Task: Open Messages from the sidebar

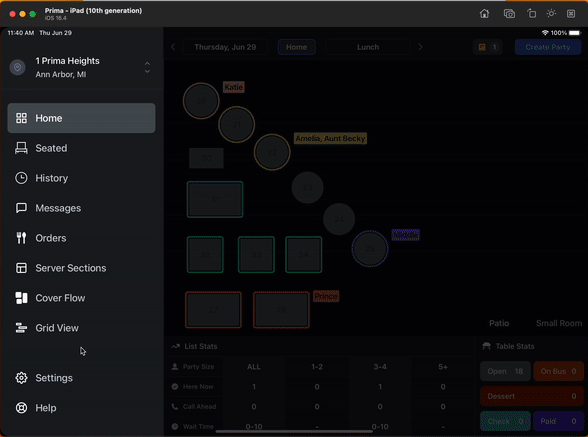Action: [81, 208]
